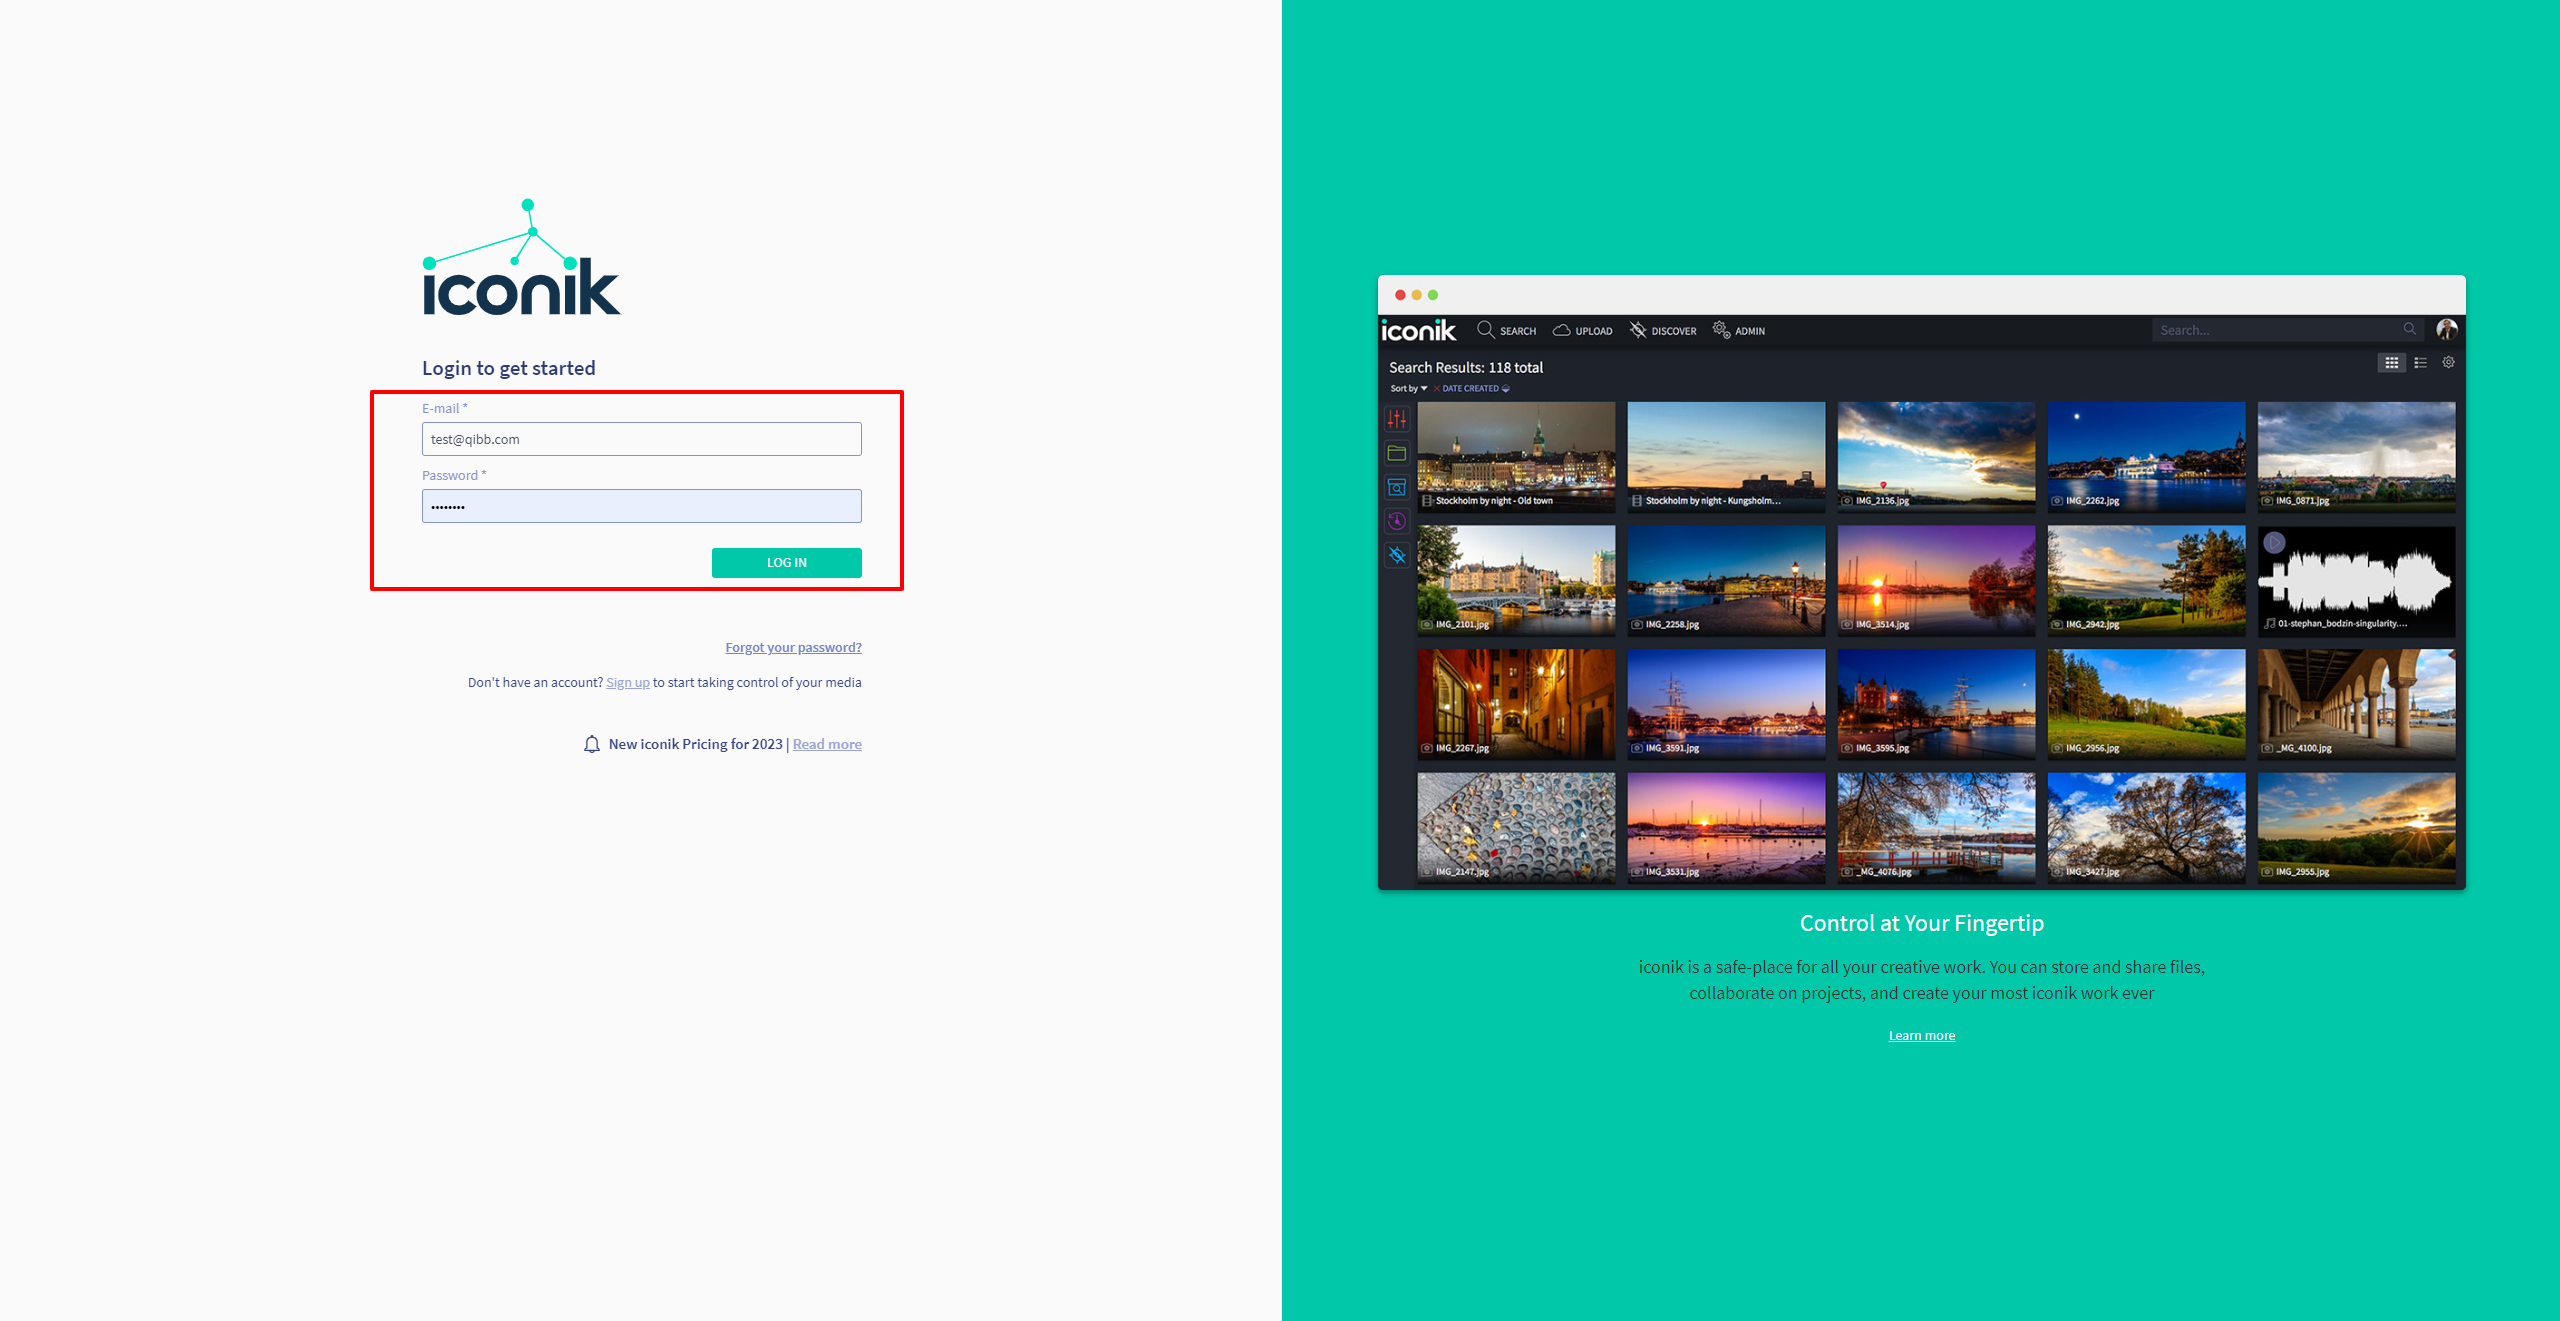Image resolution: width=2560 pixels, height=1321 pixels.
Task: Toggle DATE CREATED sort direction arrow
Action: coord(1505,389)
